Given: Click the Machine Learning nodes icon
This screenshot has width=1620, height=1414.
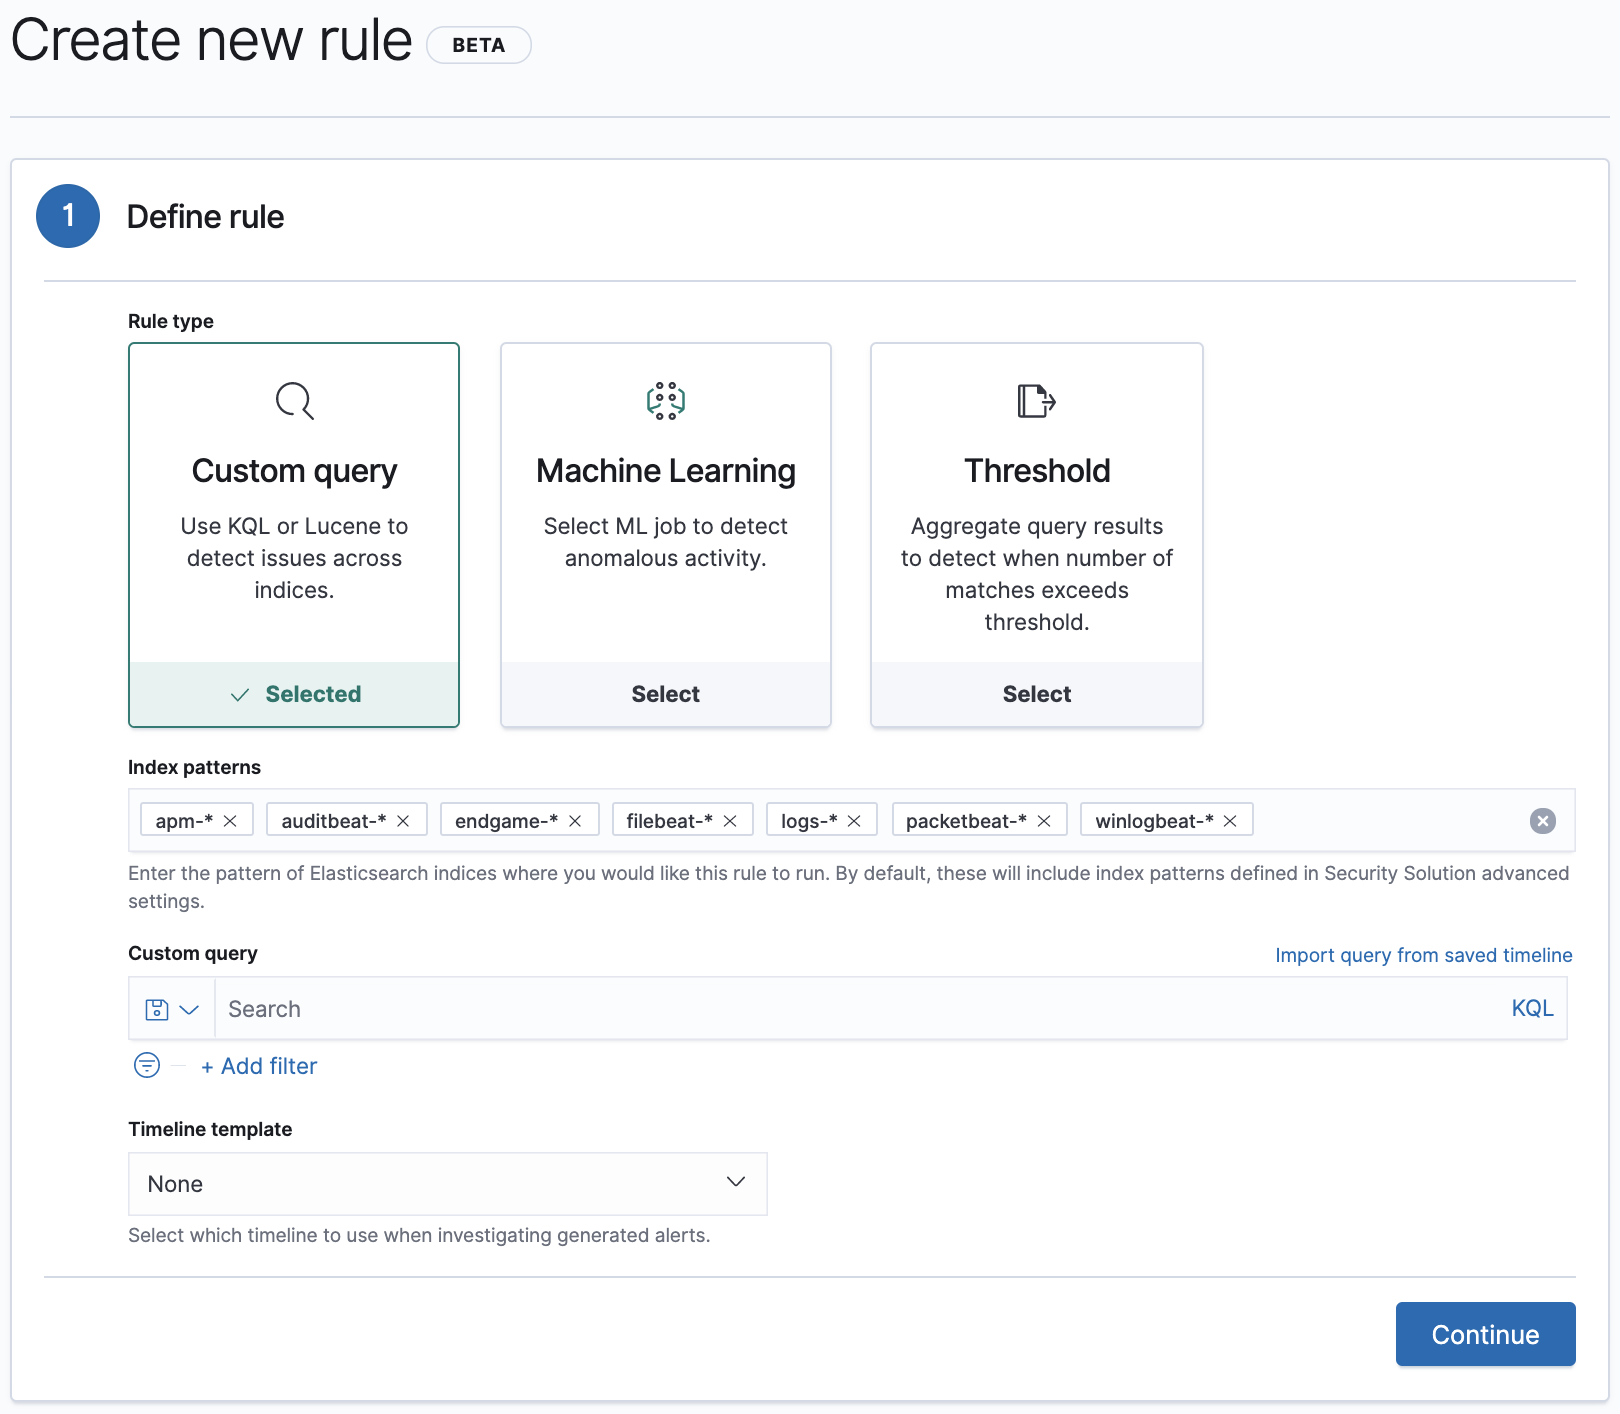Looking at the screenshot, I should pos(665,401).
